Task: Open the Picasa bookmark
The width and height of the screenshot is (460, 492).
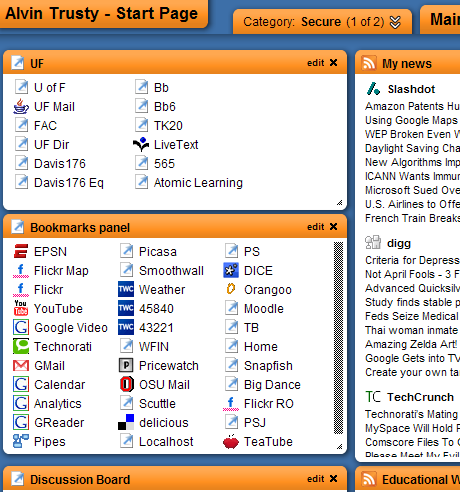Action: pyautogui.click(x=158, y=252)
